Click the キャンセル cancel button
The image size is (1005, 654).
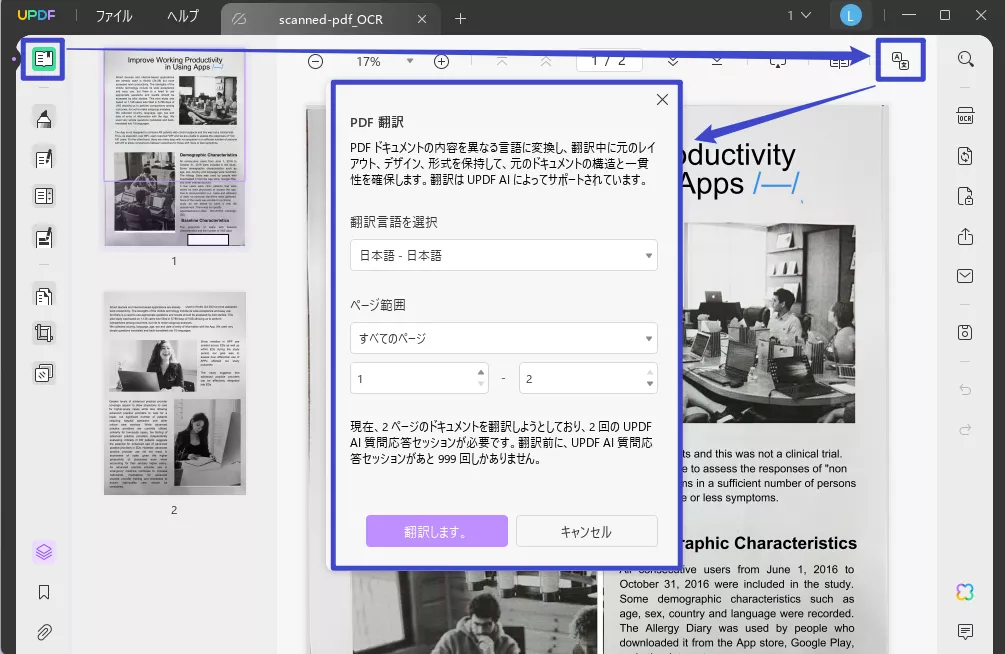pyautogui.click(x=586, y=531)
